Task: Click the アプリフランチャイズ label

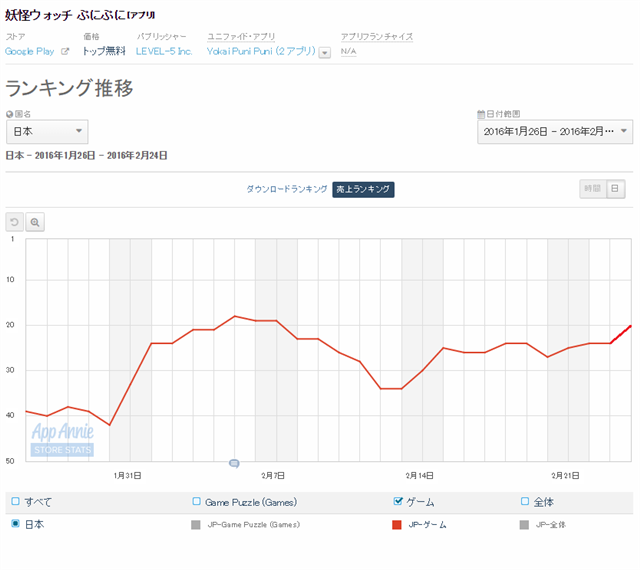Action: click(x=377, y=37)
